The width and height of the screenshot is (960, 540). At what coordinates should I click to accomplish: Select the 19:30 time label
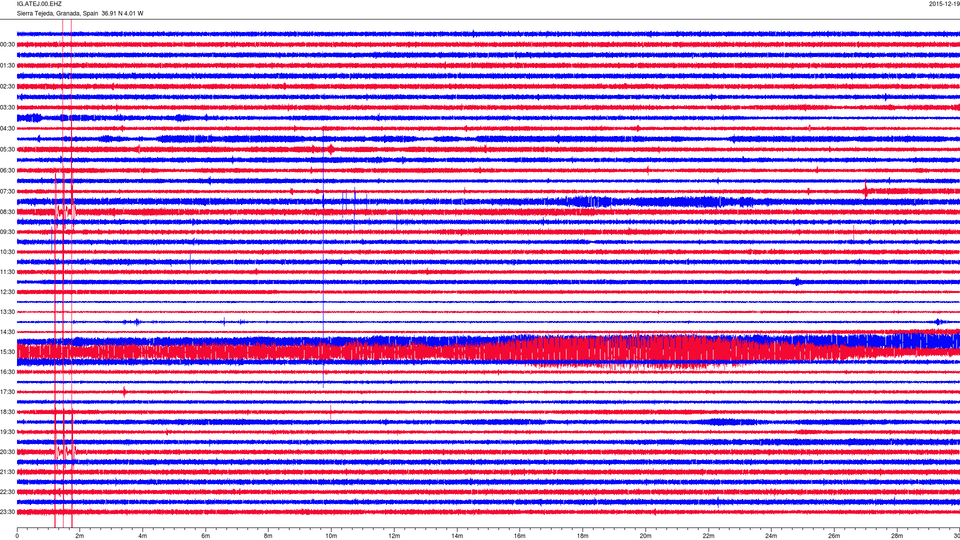(x=7, y=432)
